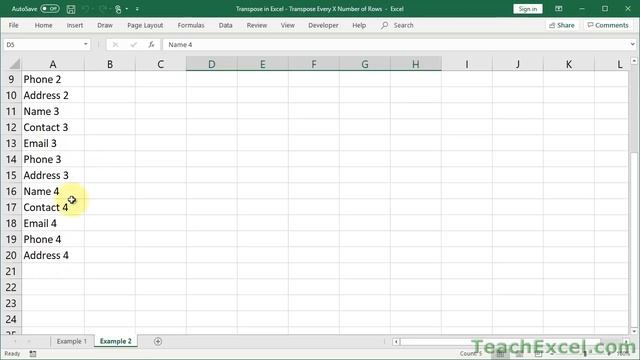This screenshot has width=640, height=360.
Task: Select the Developer tab
Action: [x=323, y=25]
